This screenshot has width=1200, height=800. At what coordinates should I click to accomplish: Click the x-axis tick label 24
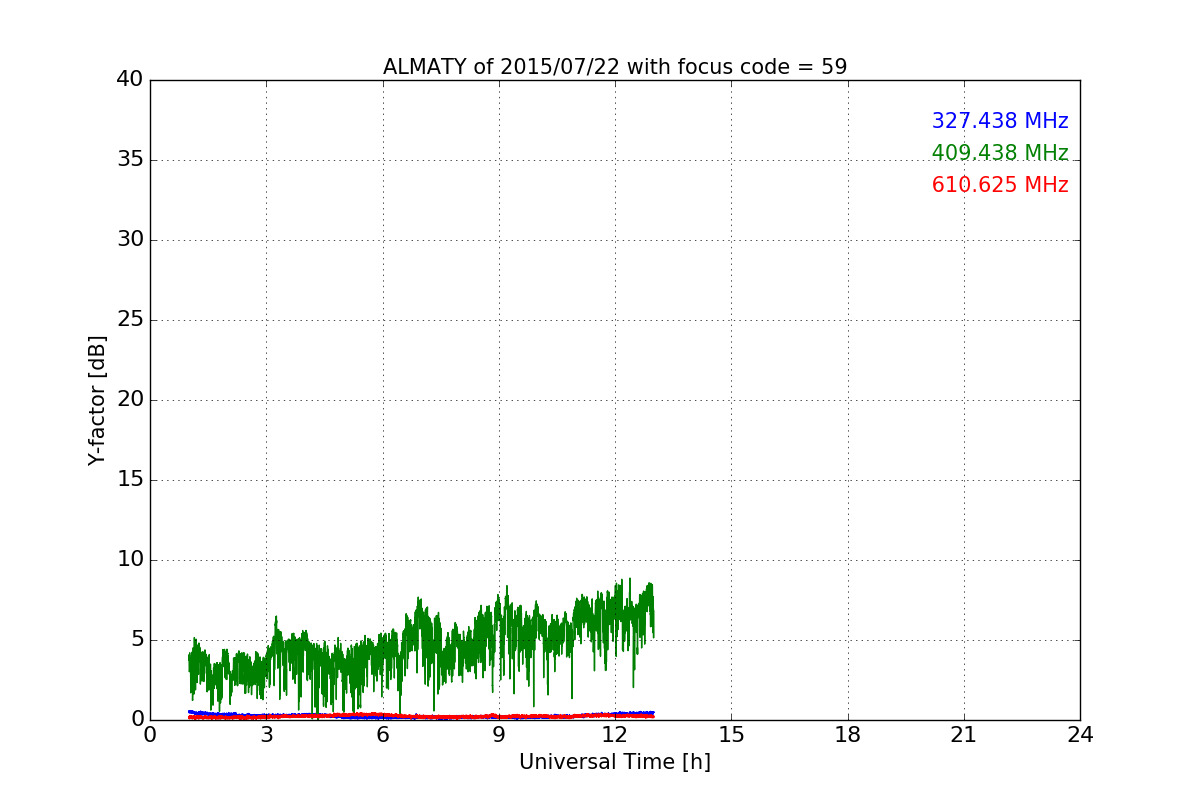[1080, 735]
